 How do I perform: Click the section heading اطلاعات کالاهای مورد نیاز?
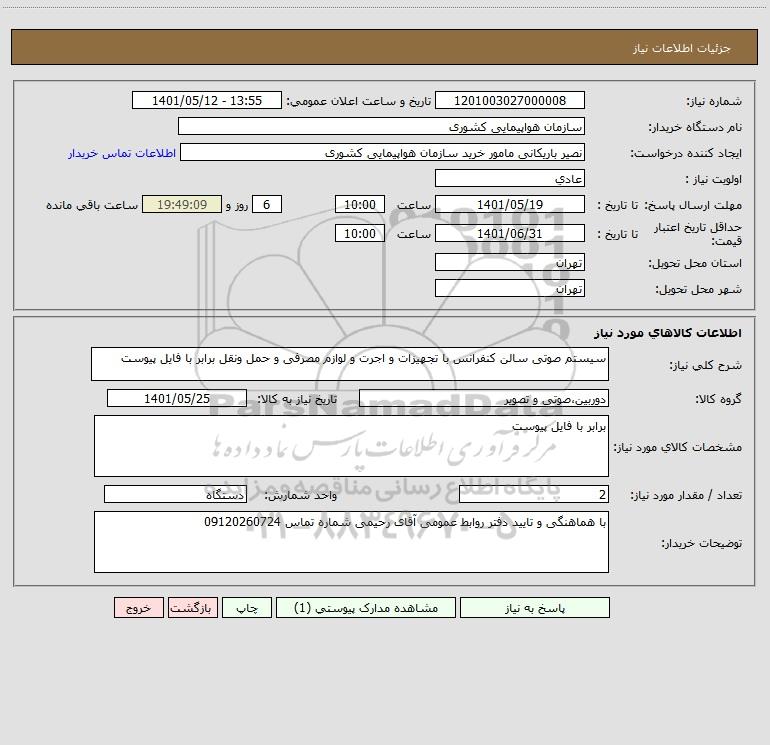click(x=668, y=333)
